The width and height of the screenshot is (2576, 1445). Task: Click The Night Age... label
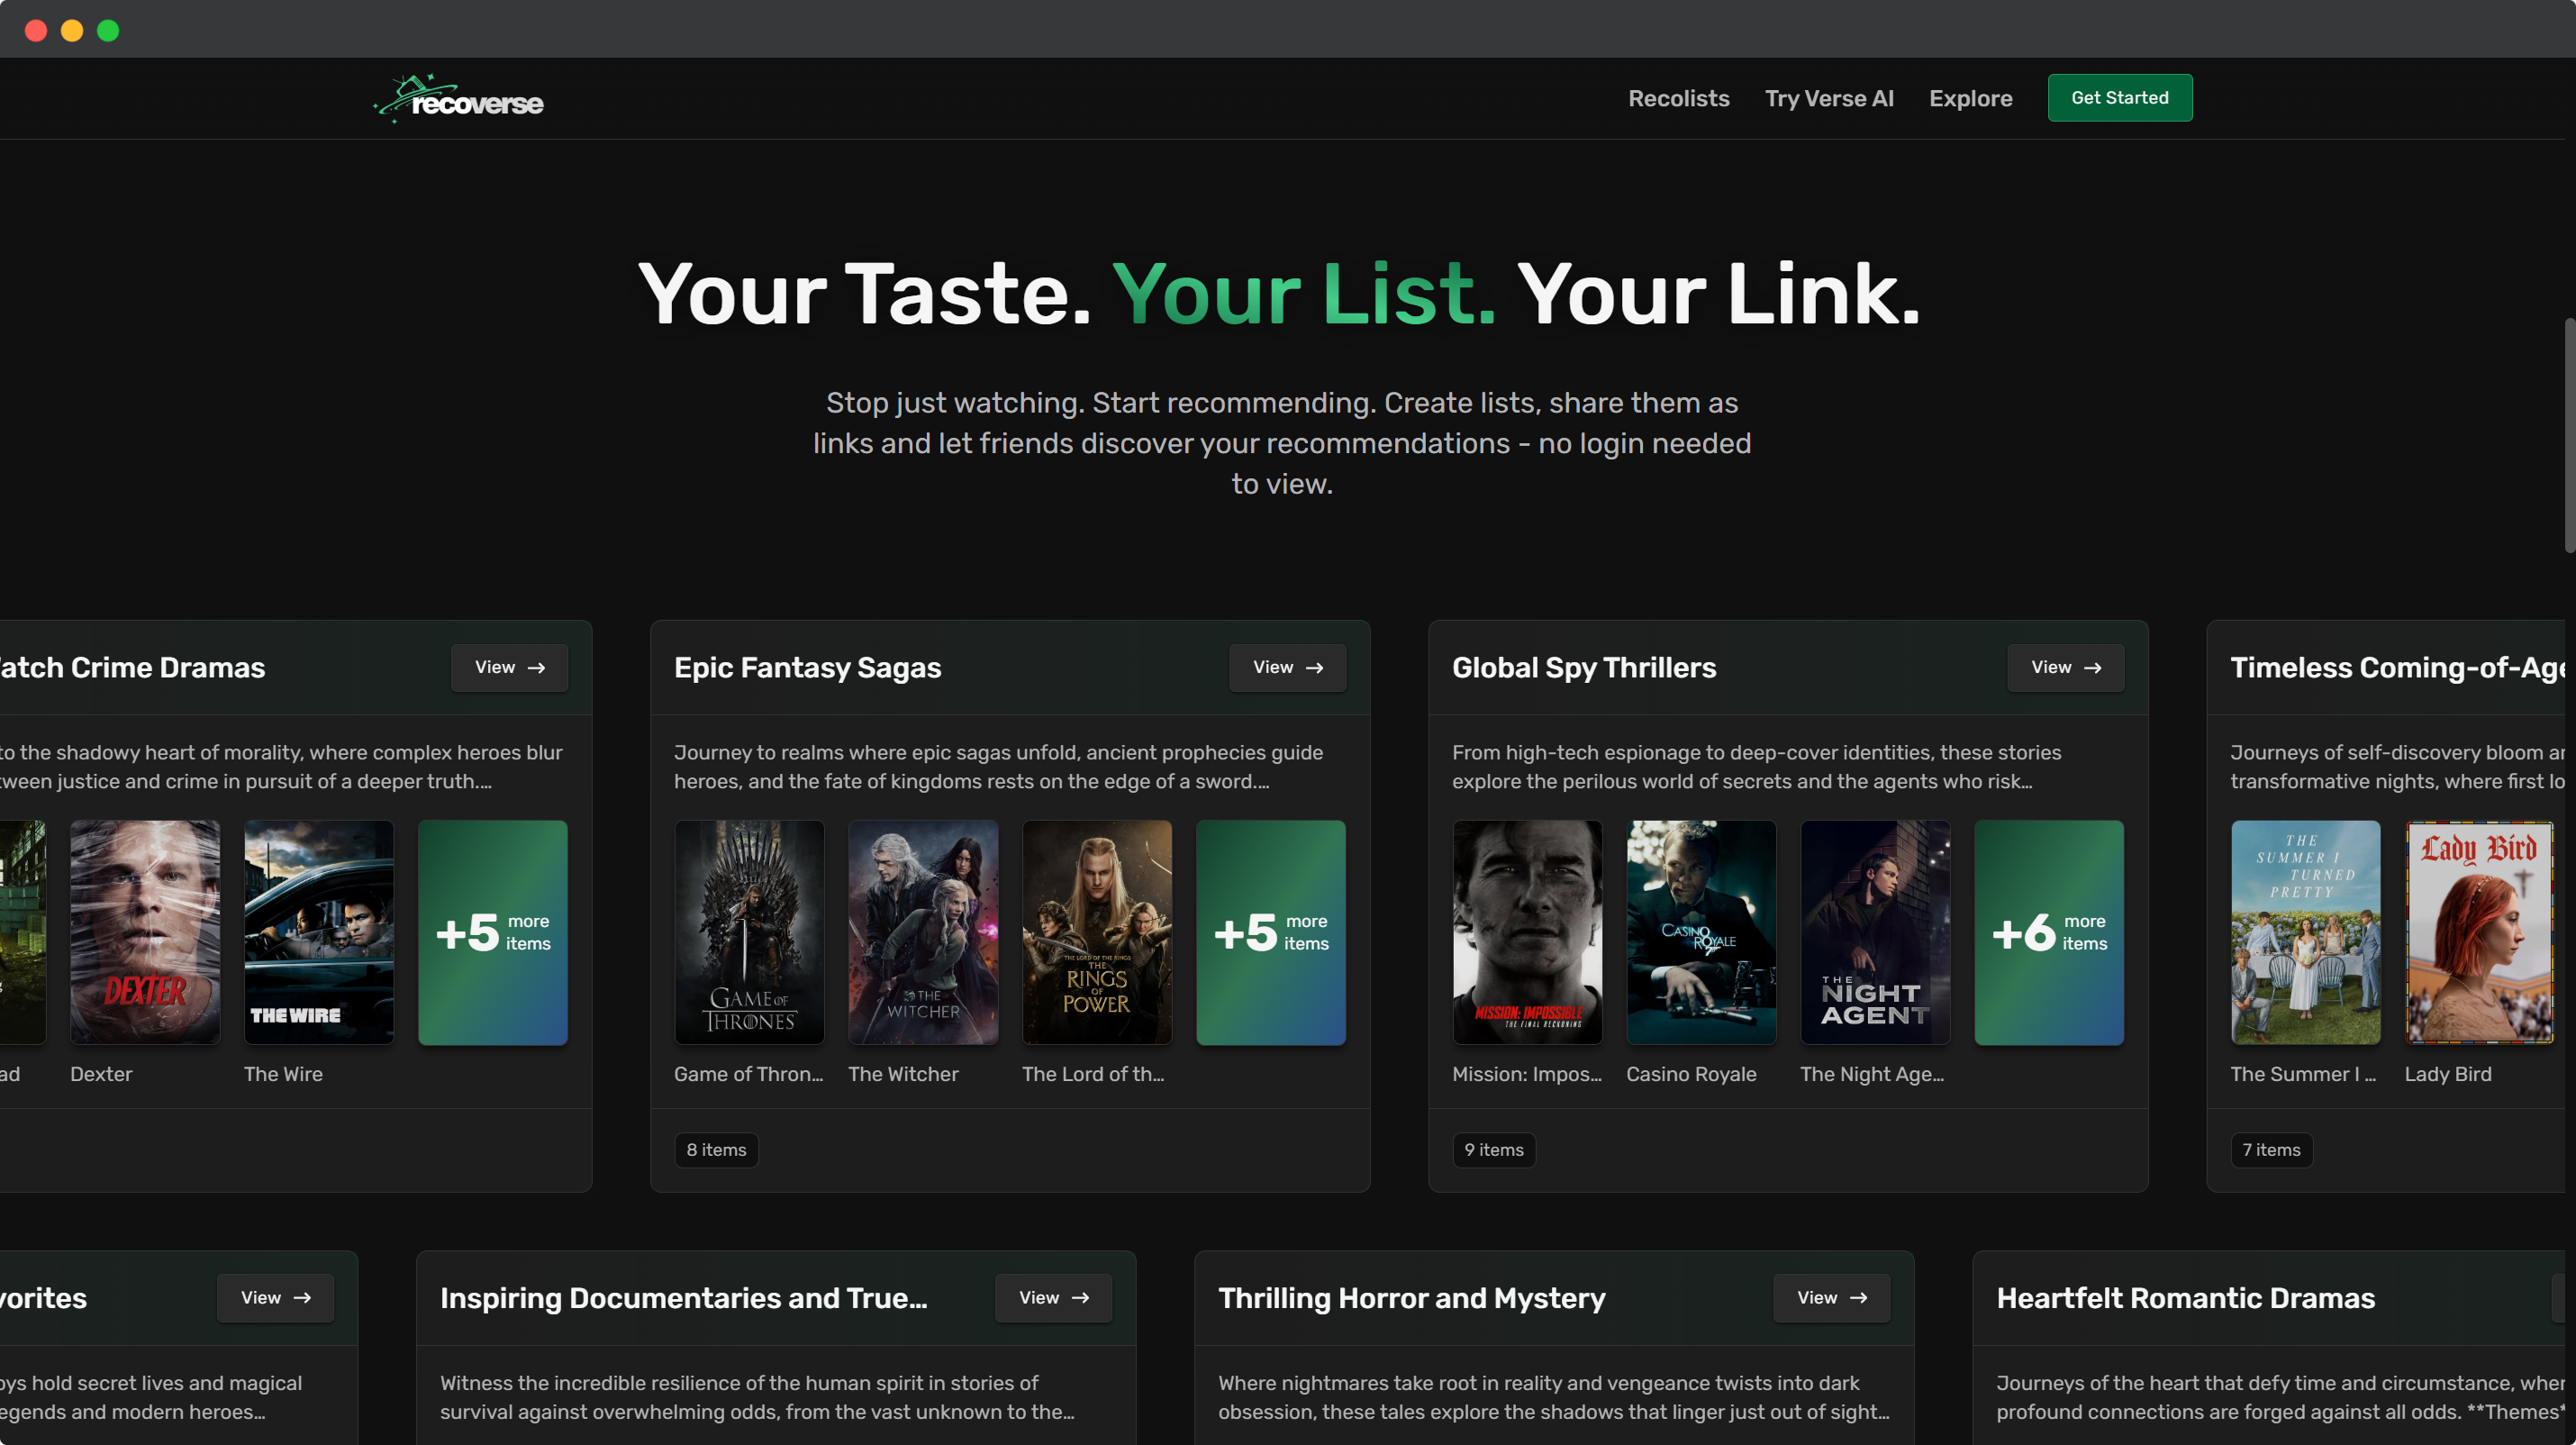[x=1872, y=1073]
